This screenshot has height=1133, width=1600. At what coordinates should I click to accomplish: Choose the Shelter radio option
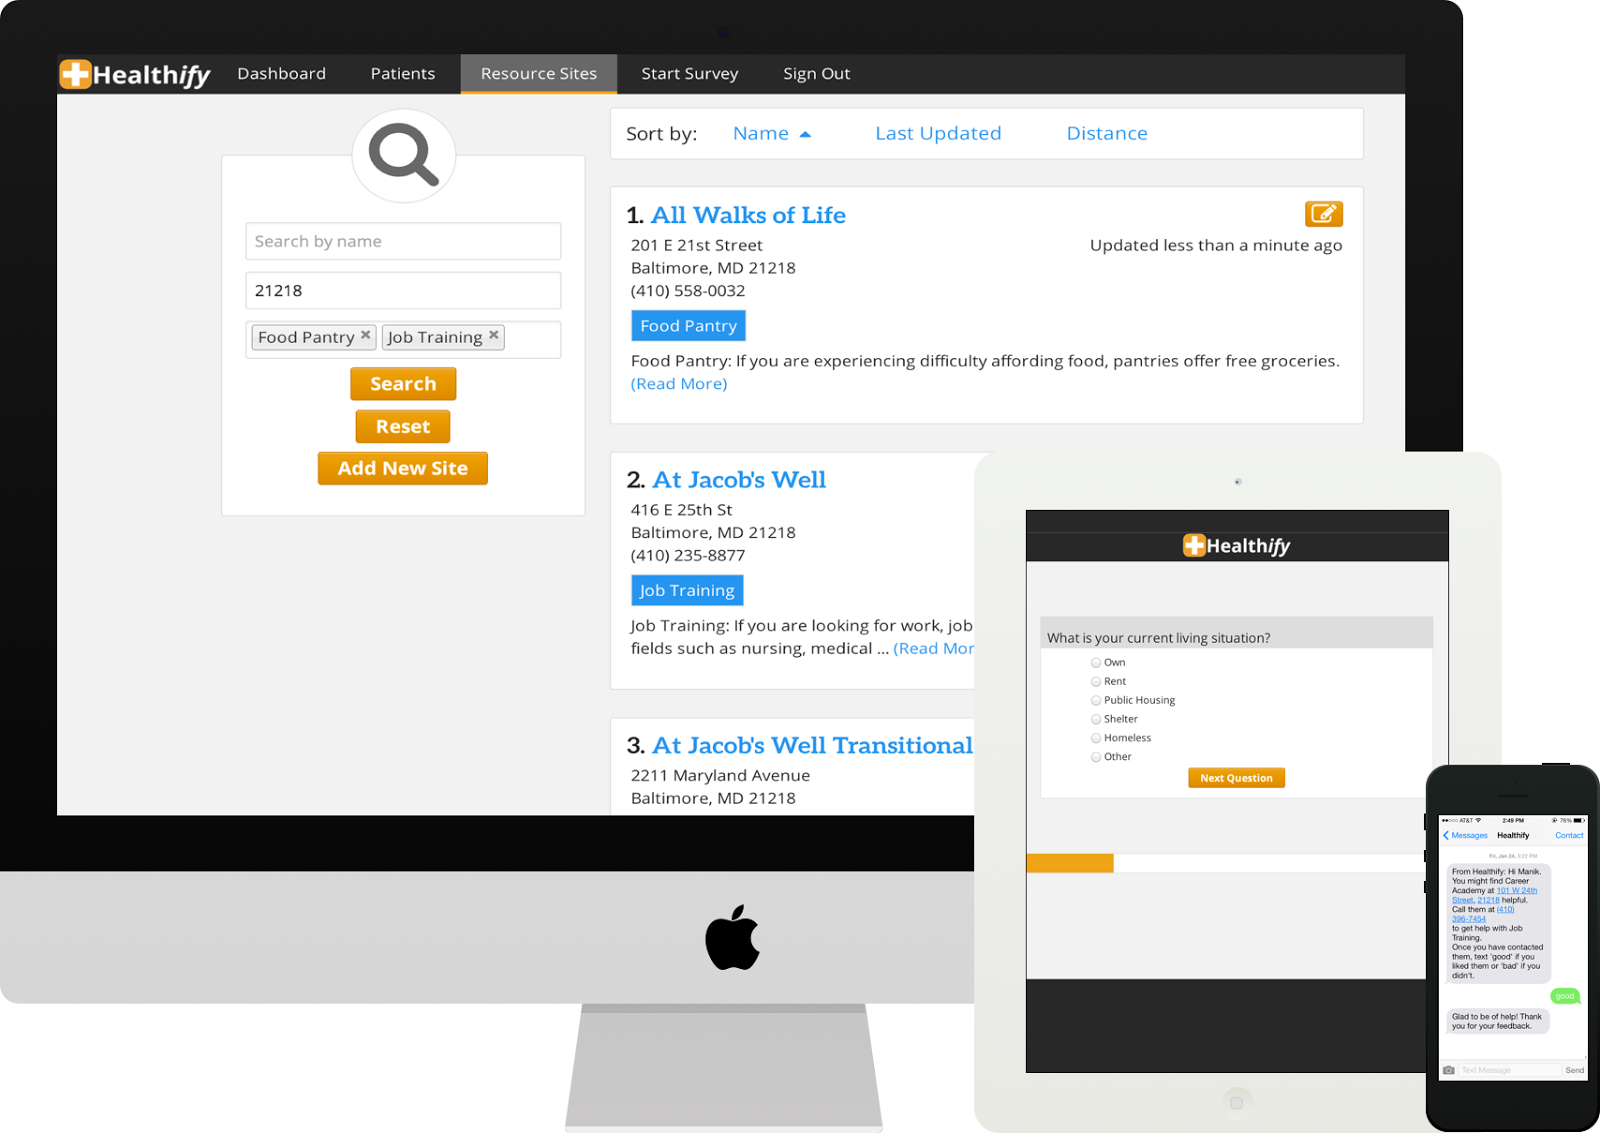click(1096, 719)
